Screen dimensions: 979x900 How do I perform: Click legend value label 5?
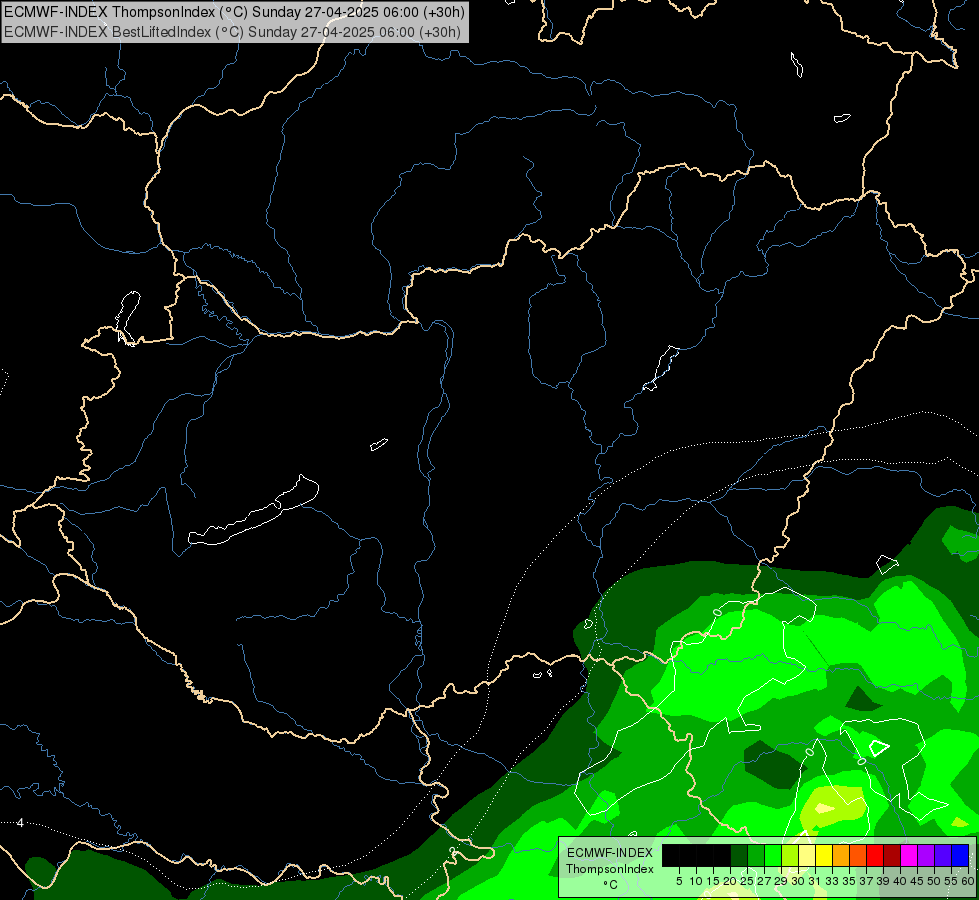[x=679, y=881]
